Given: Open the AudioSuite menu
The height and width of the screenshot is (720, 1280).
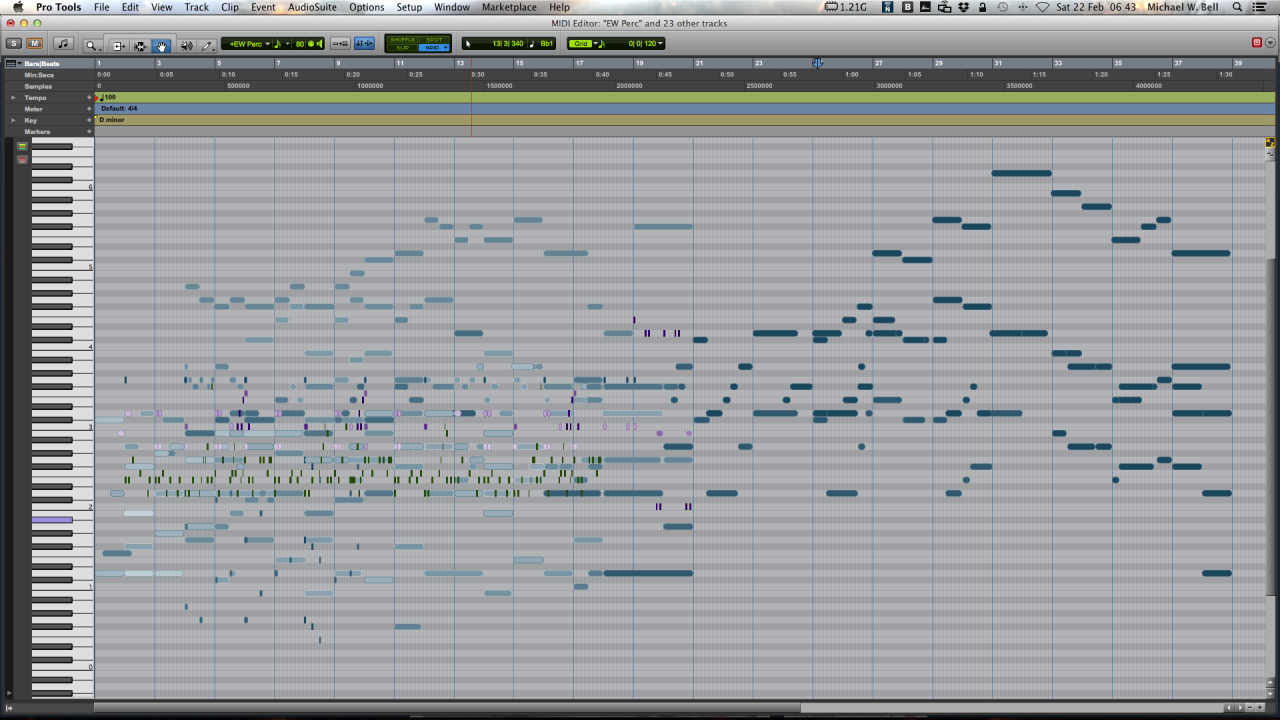Looking at the screenshot, I should (313, 7).
